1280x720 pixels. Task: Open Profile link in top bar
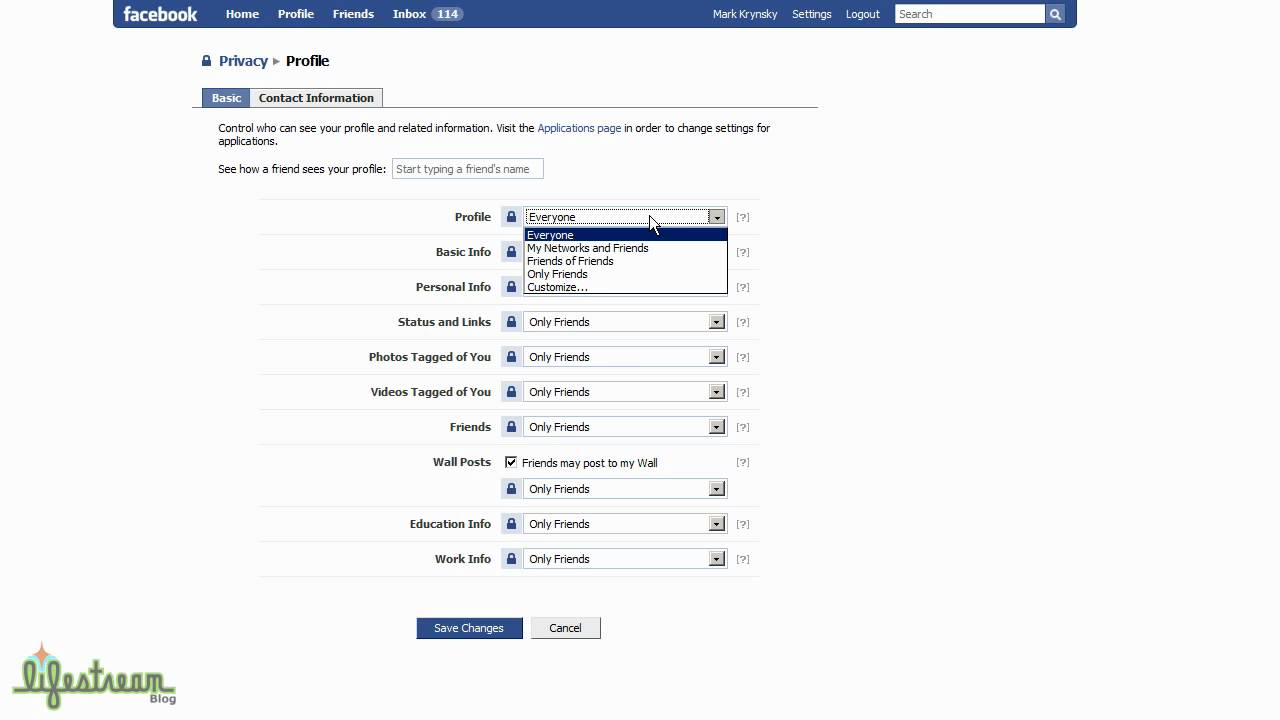(x=296, y=14)
